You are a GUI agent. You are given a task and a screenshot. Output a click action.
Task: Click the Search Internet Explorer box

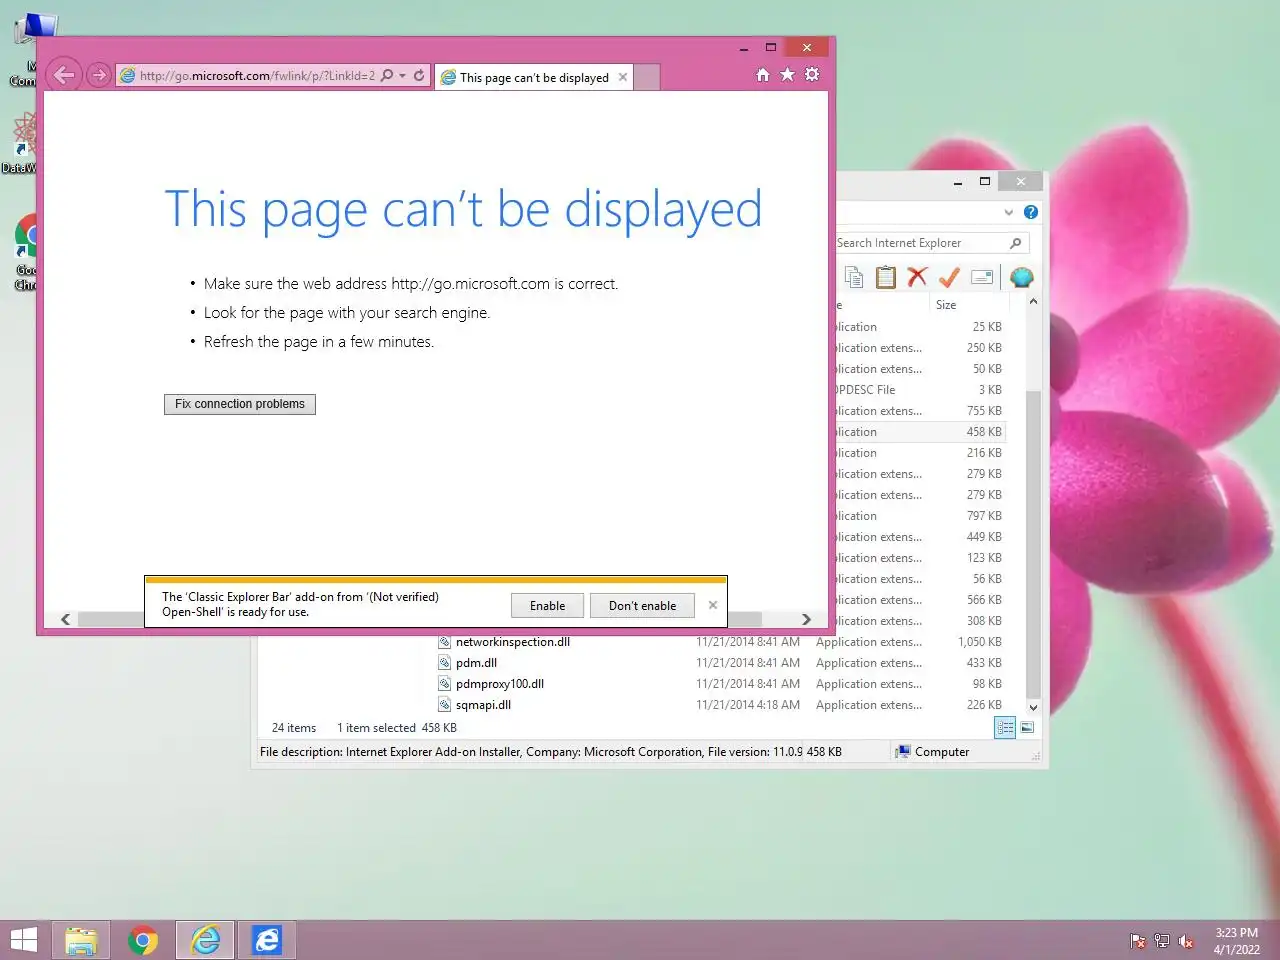pyautogui.click(x=920, y=243)
